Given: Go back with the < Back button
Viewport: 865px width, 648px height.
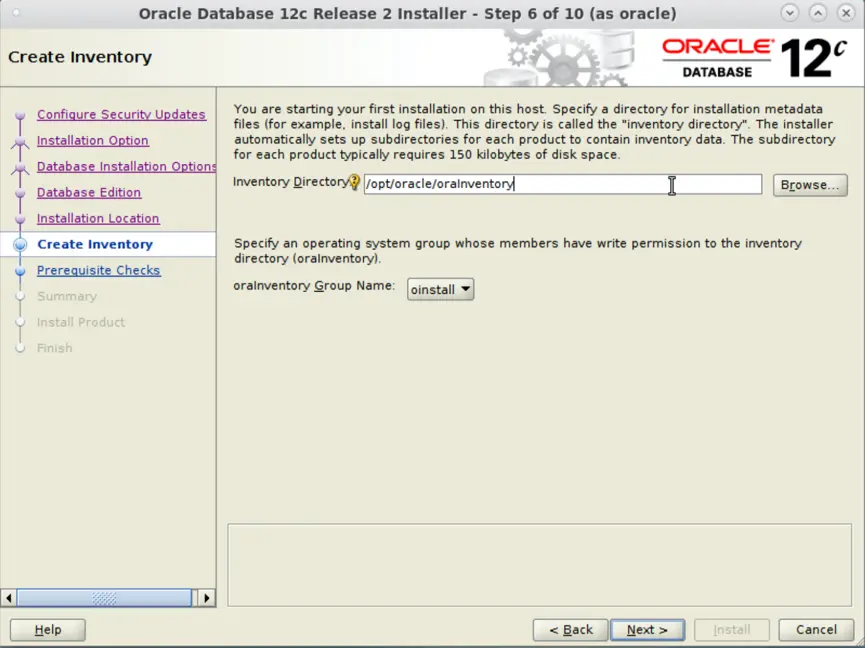Looking at the screenshot, I should pyautogui.click(x=570, y=630).
